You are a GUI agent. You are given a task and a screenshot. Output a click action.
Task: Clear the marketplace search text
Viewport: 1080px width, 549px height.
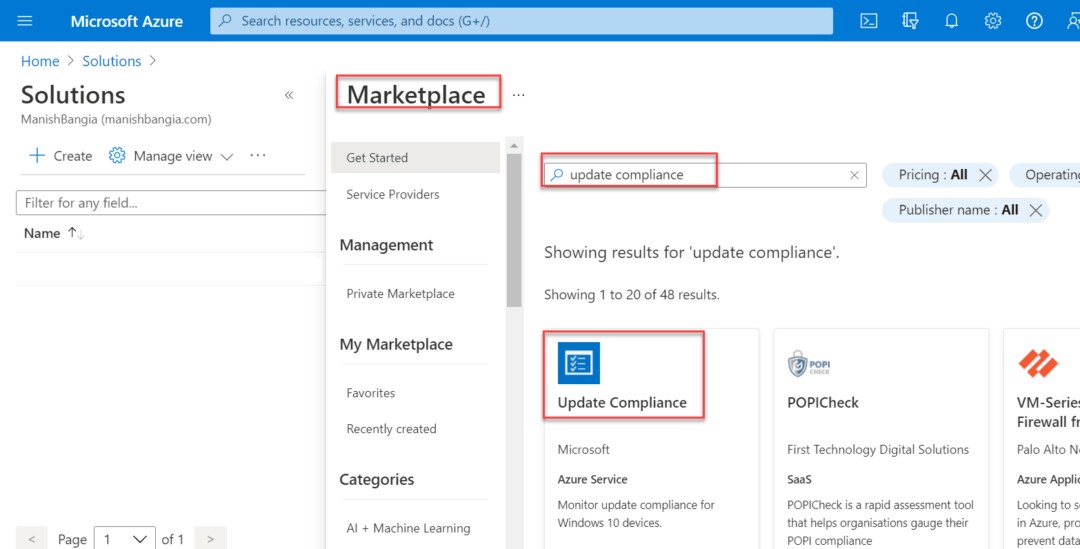coord(854,175)
